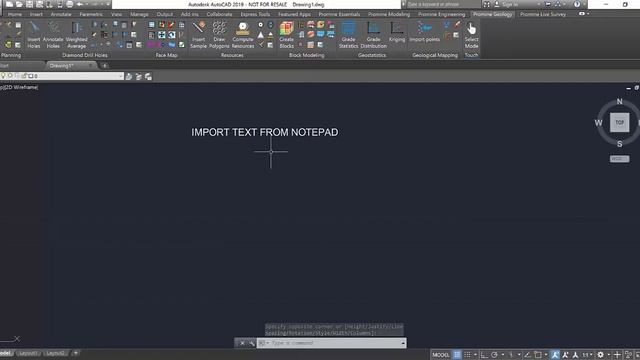Viewport: 640px width, 360px height.
Task: Open Grade Distribution chart tool
Action: click(373, 35)
